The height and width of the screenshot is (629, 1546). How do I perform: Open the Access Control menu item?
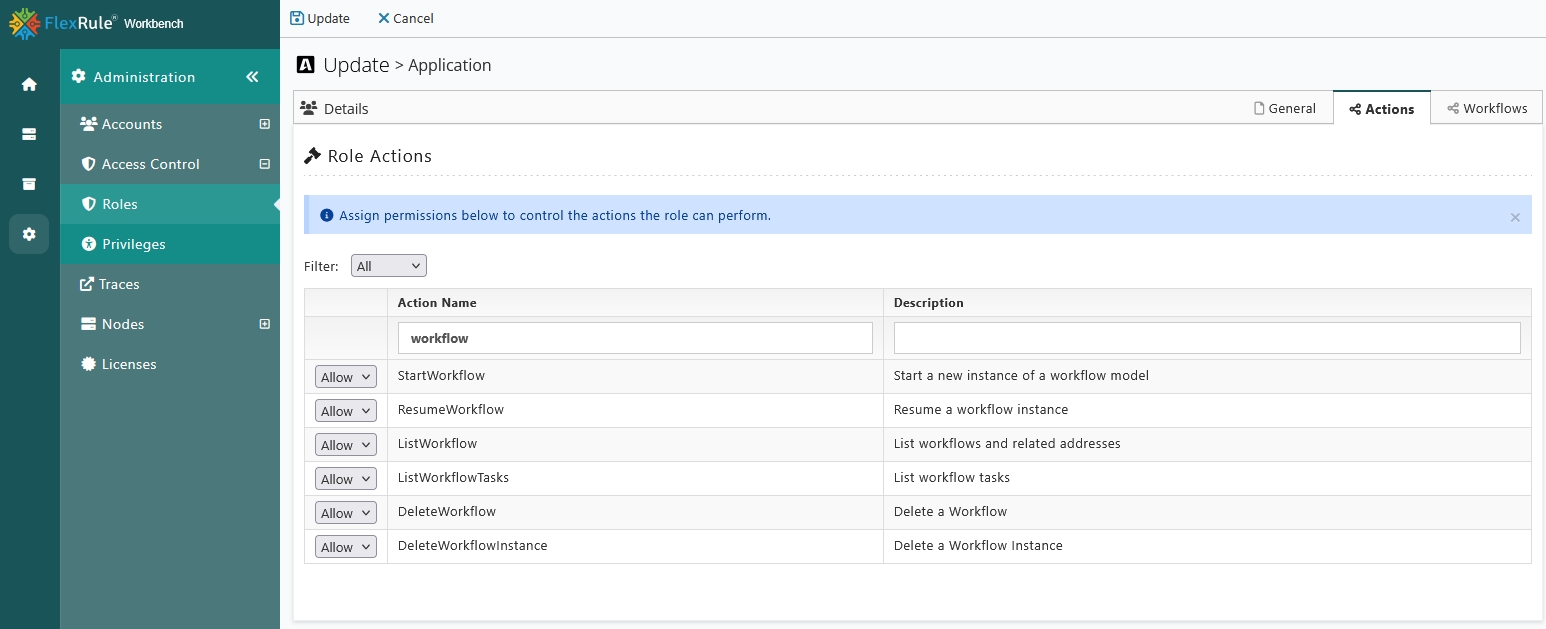click(x=170, y=164)
